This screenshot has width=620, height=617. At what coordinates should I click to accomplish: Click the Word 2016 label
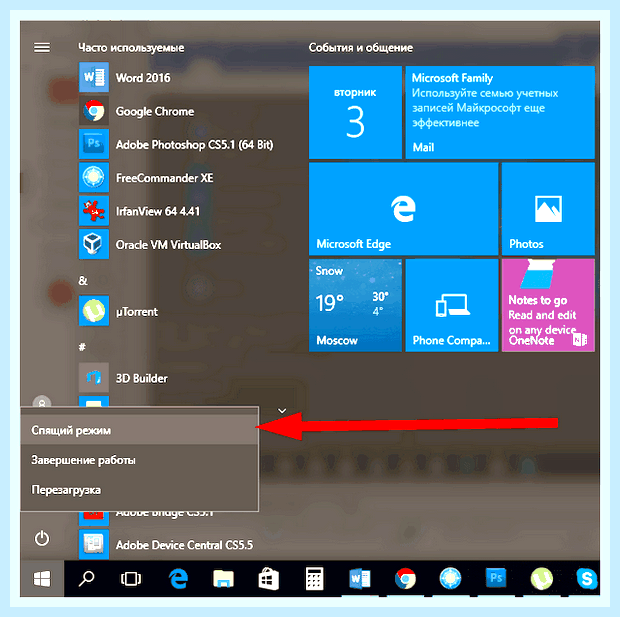143,78
